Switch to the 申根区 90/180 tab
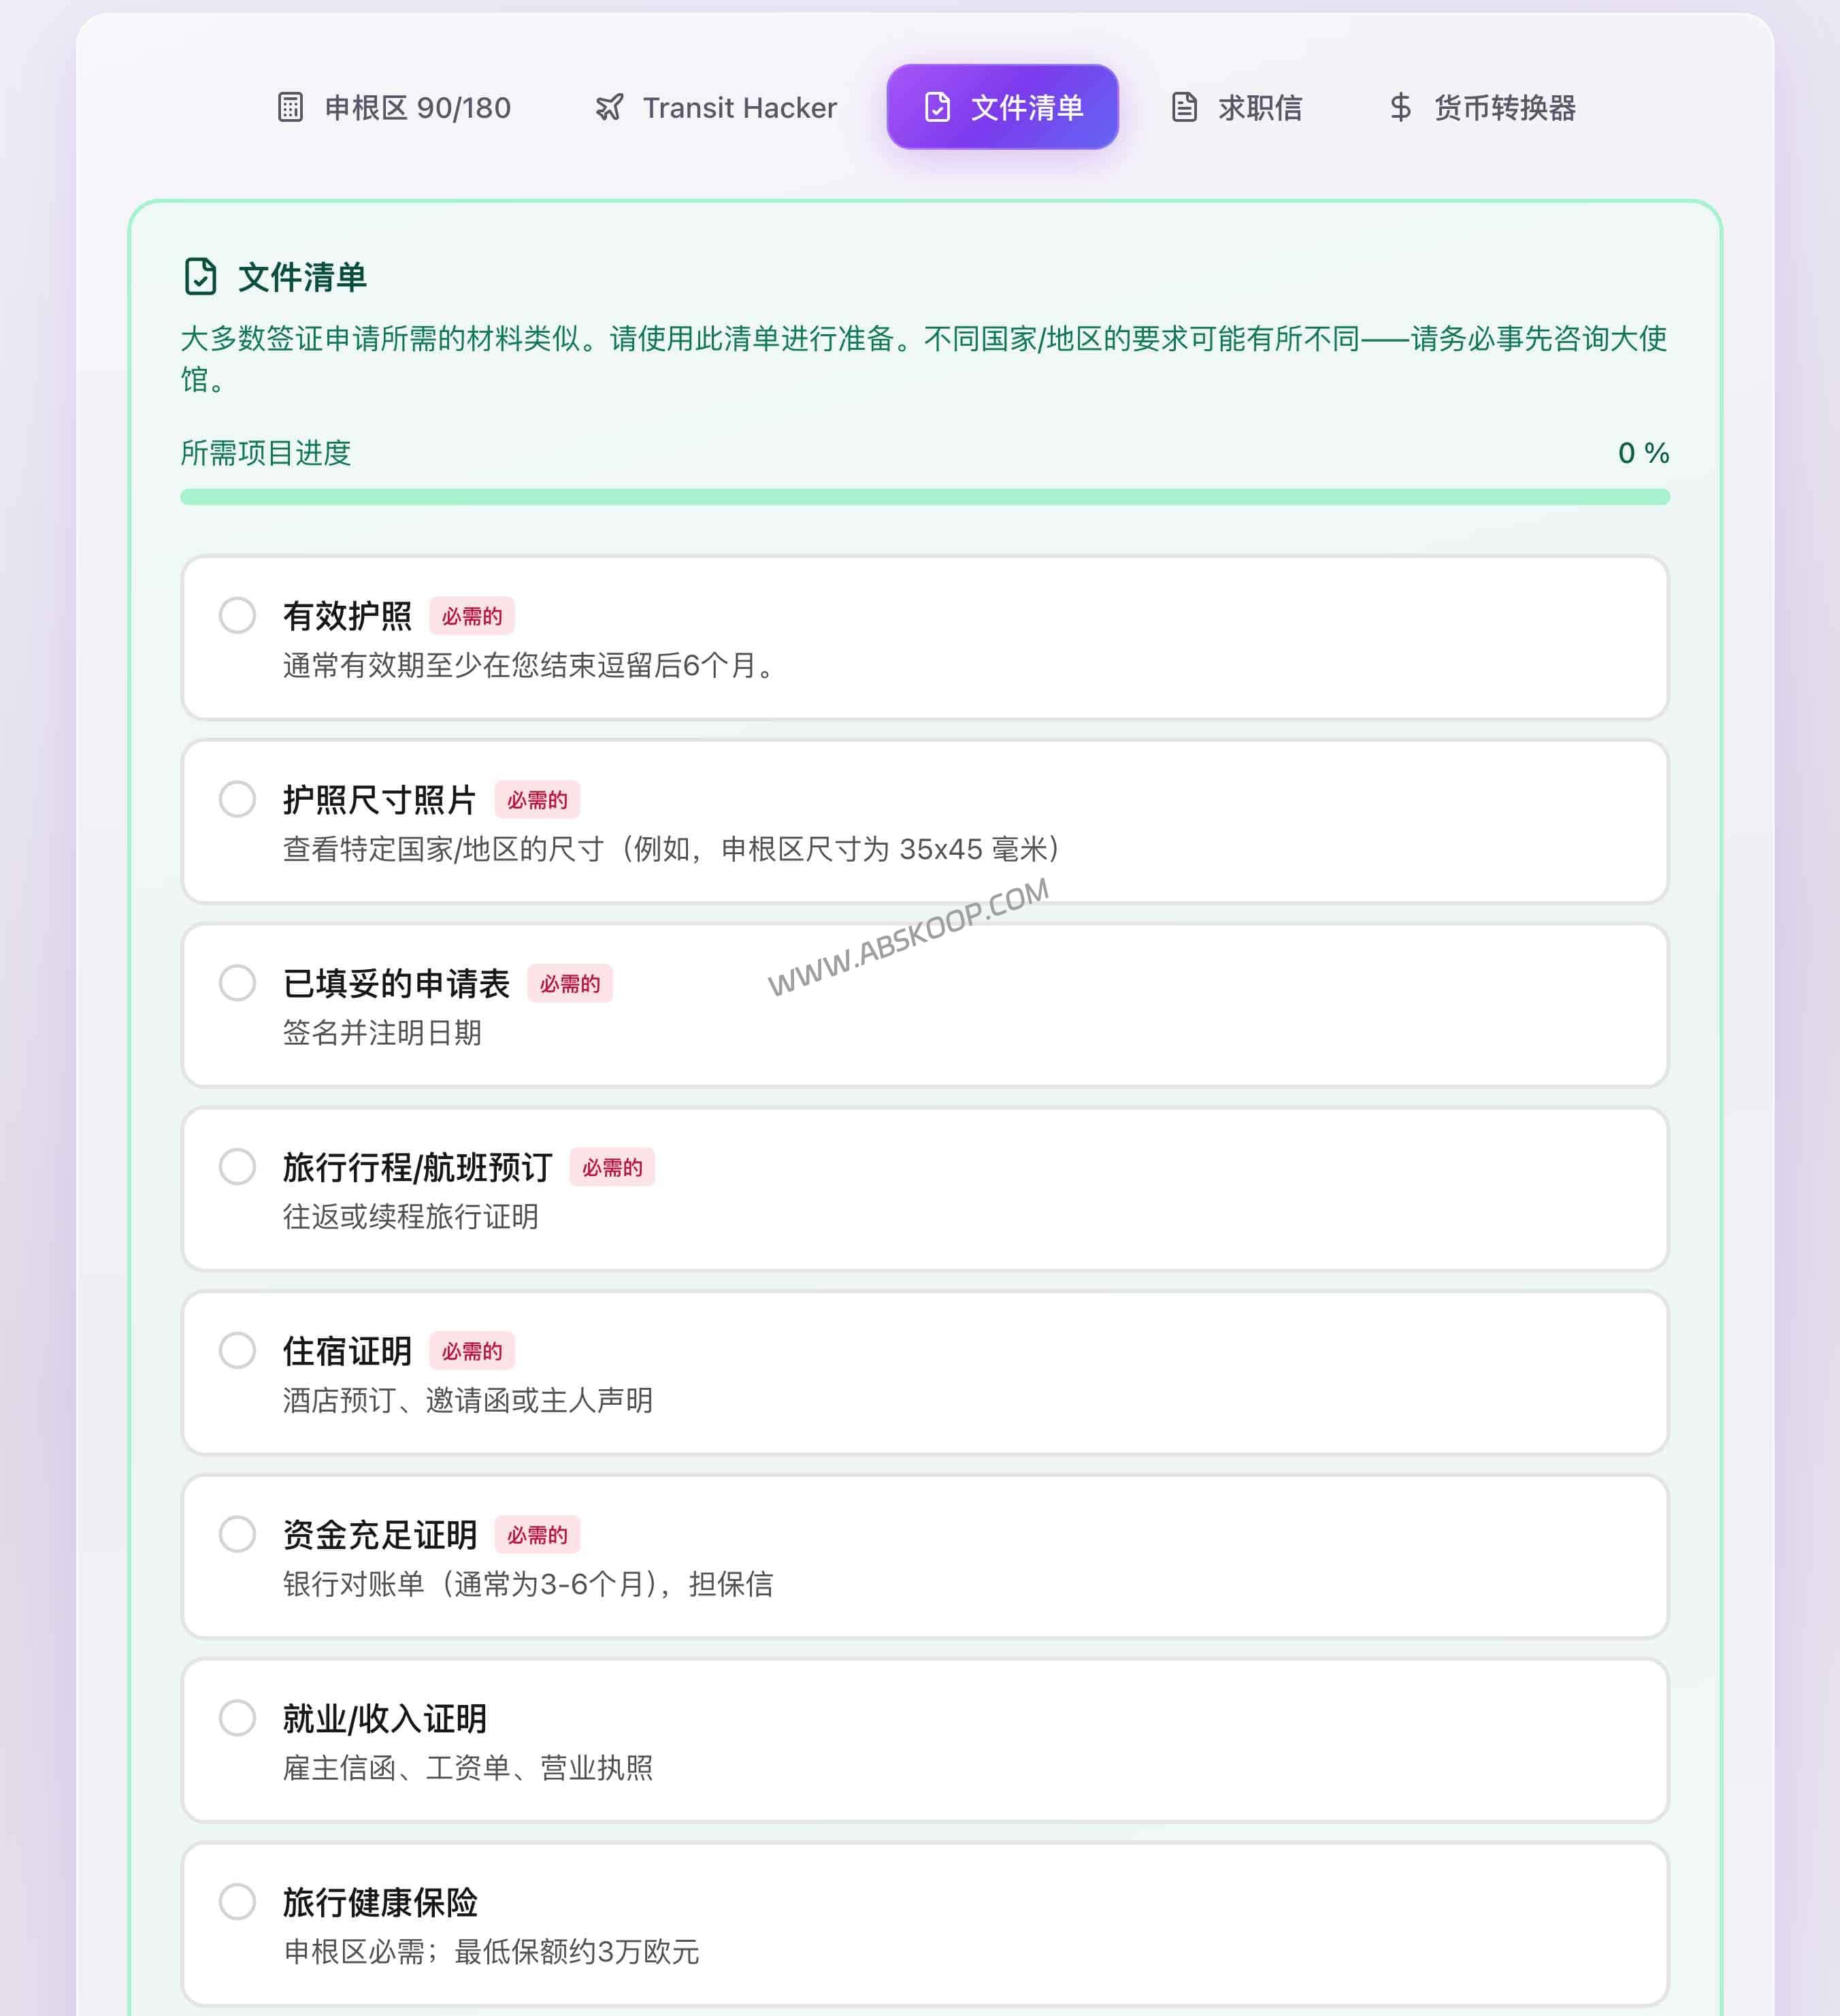 point(395,107)
